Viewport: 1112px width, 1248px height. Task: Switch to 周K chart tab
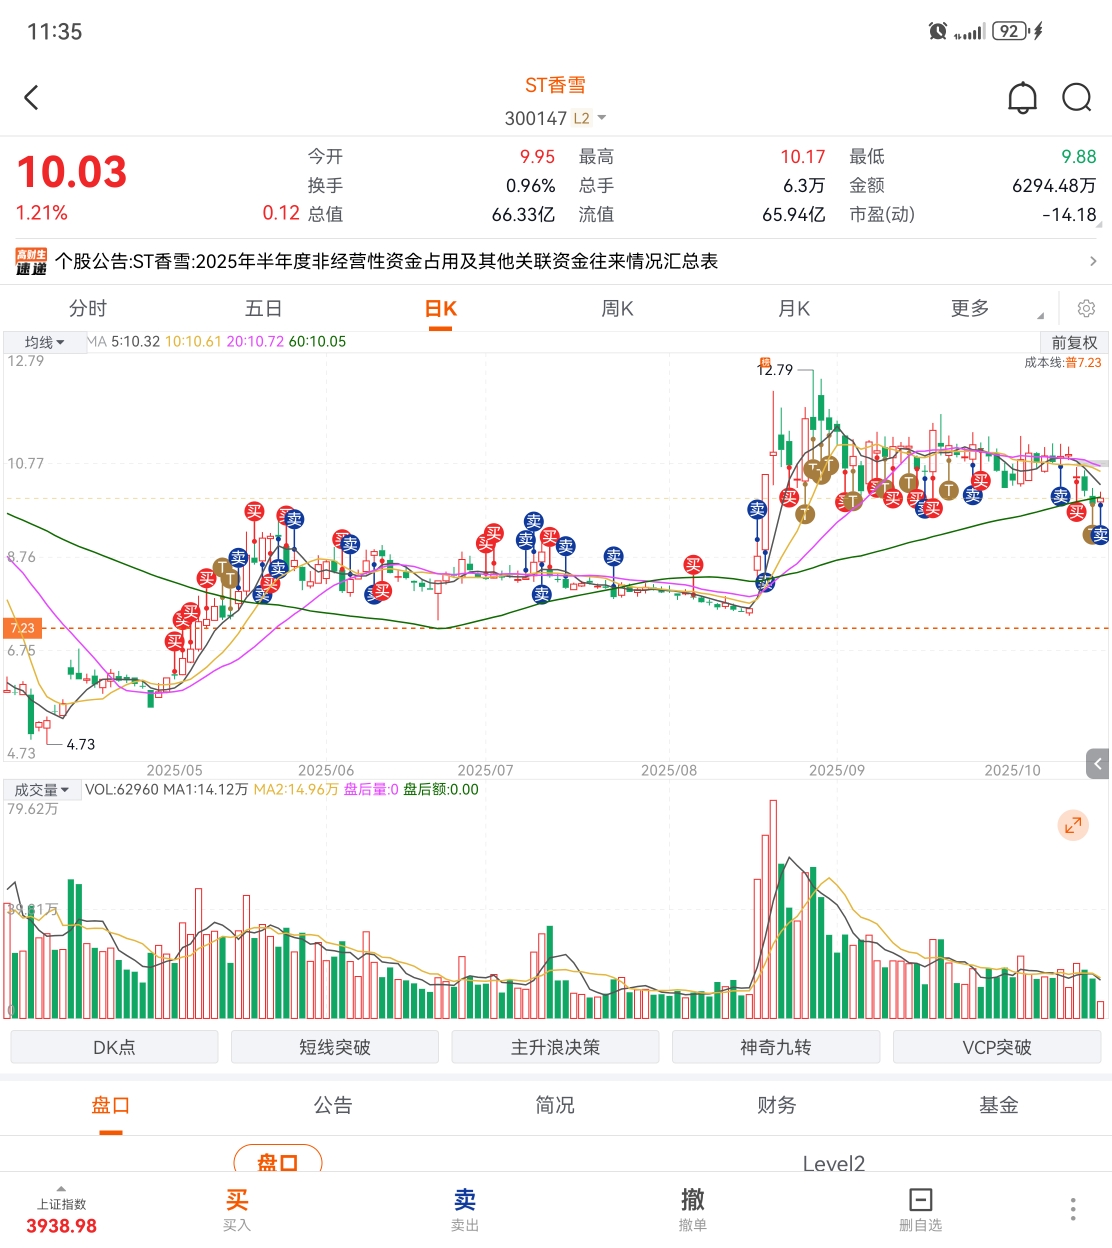[x=617, y=308]
